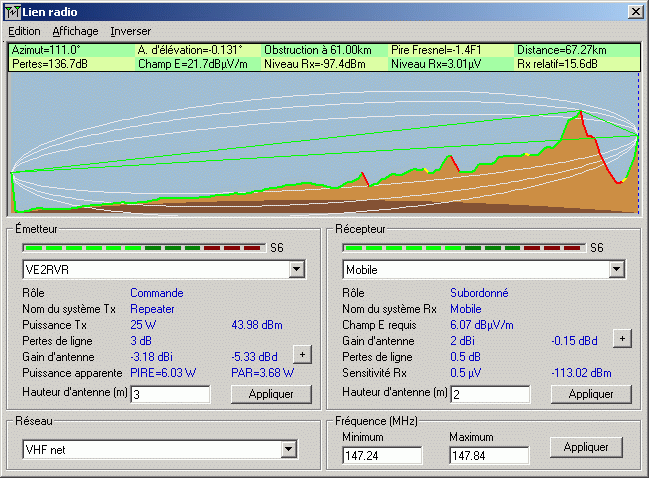Apply the receiver antenna height
Screen dimensions: 649x478
pyautogui.click(x=591, y=394)
